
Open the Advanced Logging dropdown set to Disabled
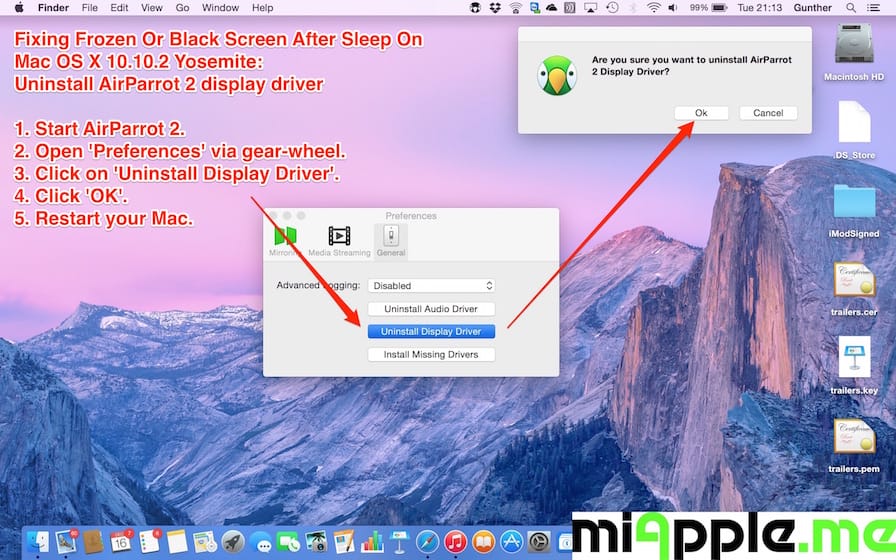[431, 285]
